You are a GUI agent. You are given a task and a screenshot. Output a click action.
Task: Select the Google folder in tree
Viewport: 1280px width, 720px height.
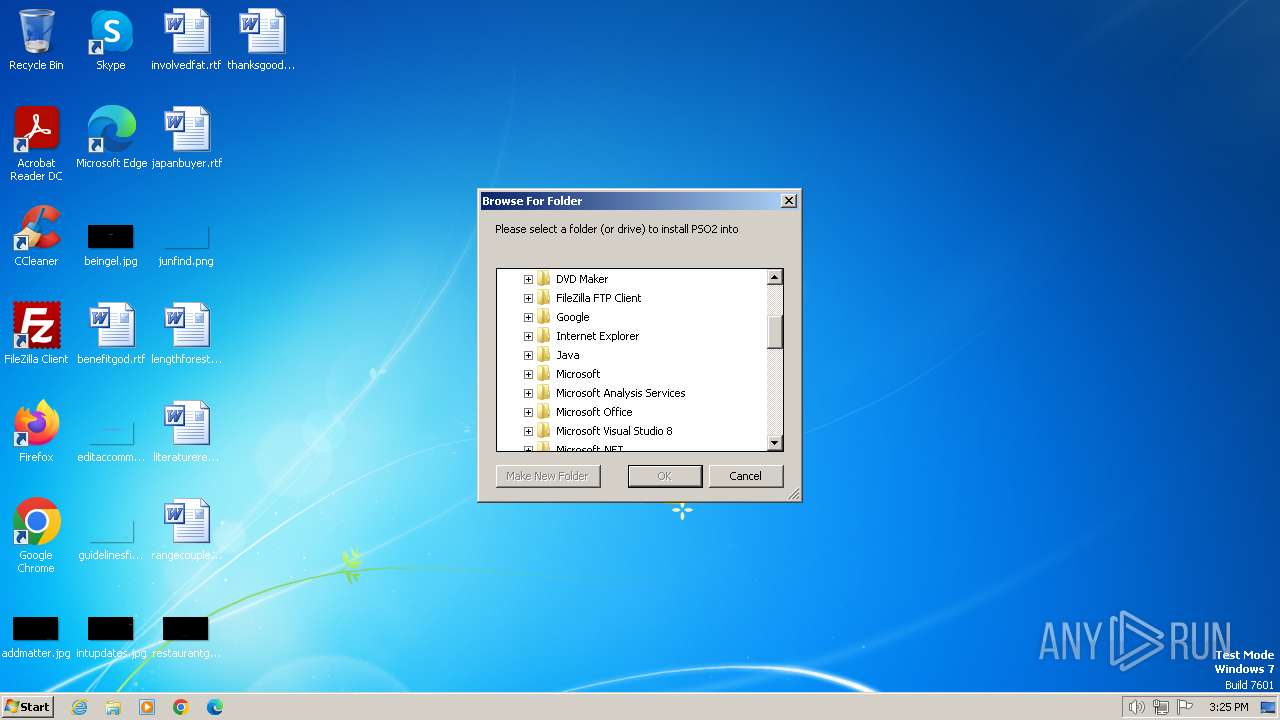(x=572, y=317)
